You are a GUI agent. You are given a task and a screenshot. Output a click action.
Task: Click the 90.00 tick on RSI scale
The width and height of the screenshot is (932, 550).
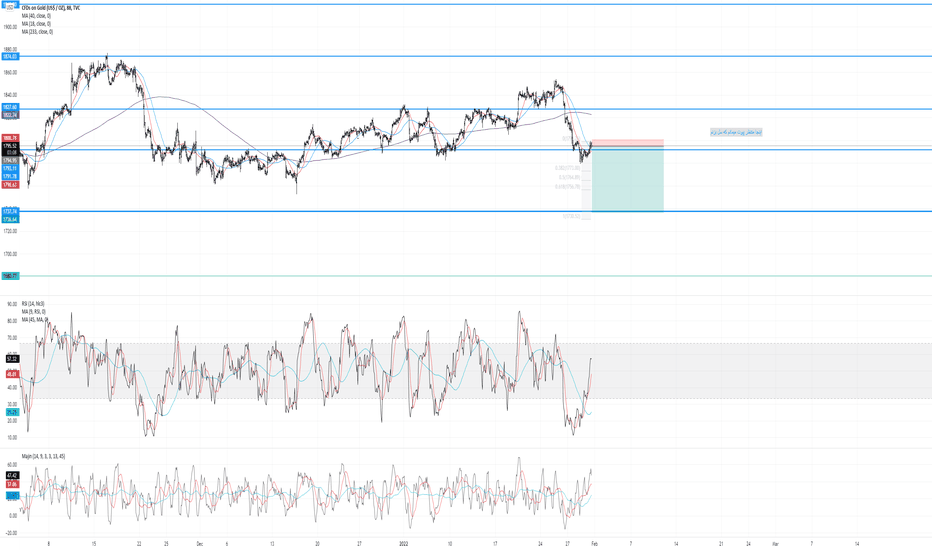click(12, 304)
